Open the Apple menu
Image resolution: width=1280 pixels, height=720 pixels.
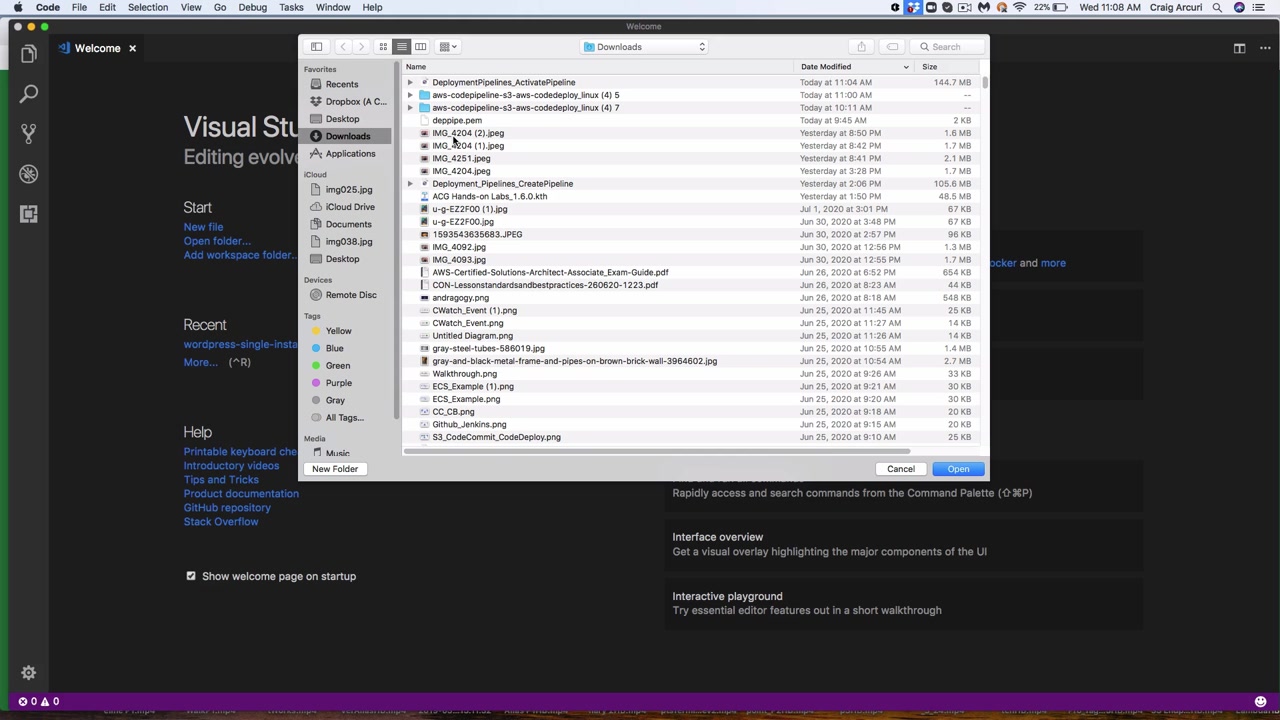(x=18, y=7)
